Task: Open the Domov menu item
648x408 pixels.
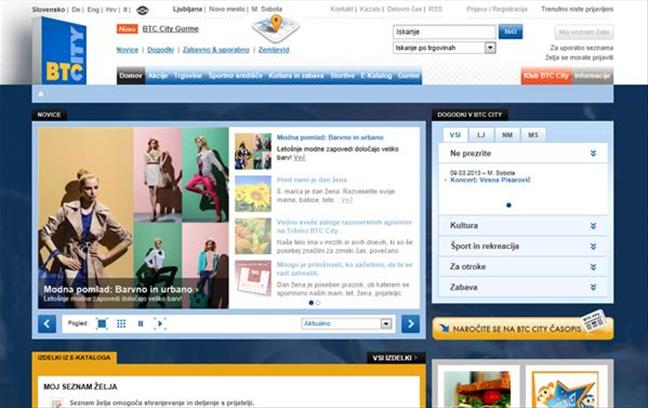Action: tap(131, 76)
